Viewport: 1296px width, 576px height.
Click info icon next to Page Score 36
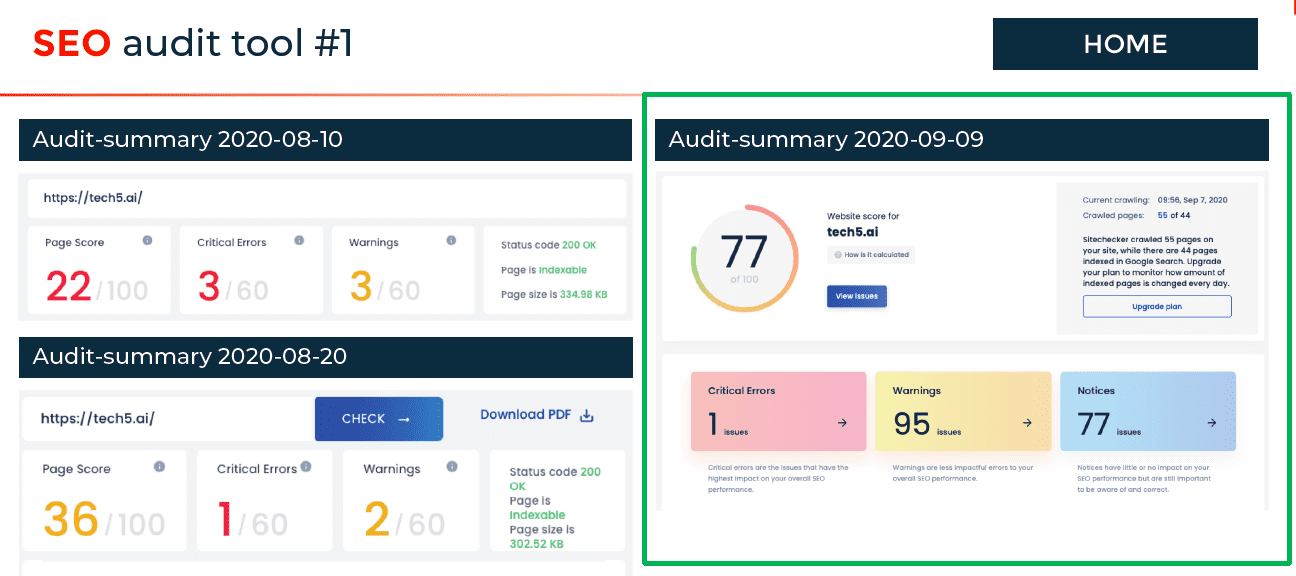(159, 467)
